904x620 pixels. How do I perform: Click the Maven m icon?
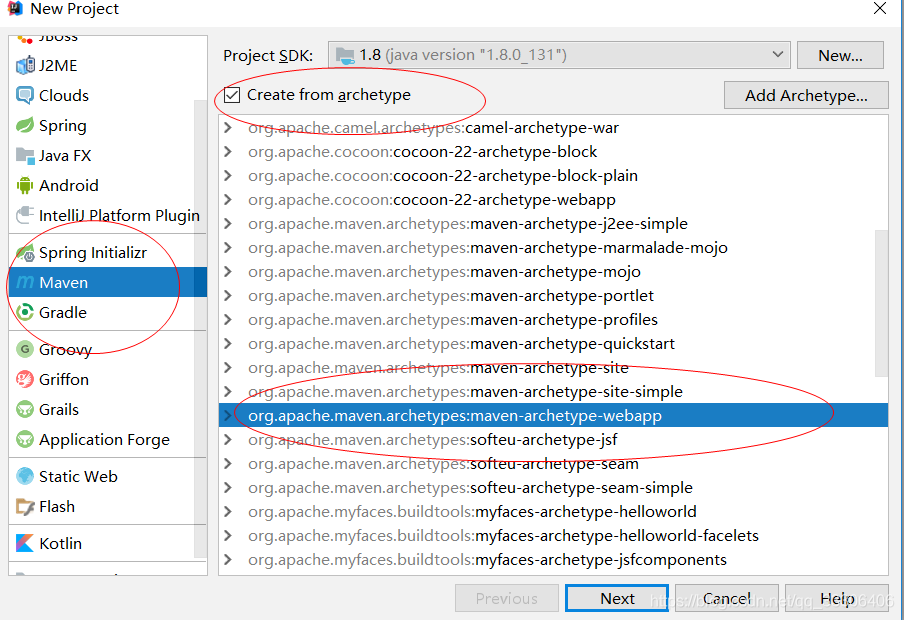point(25,283)
